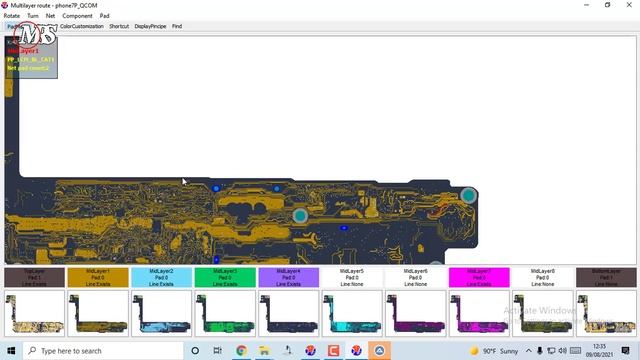Viewport: 640px width, 360px height.
Task: Click the microphone tray icon
Action: (540, 351)
